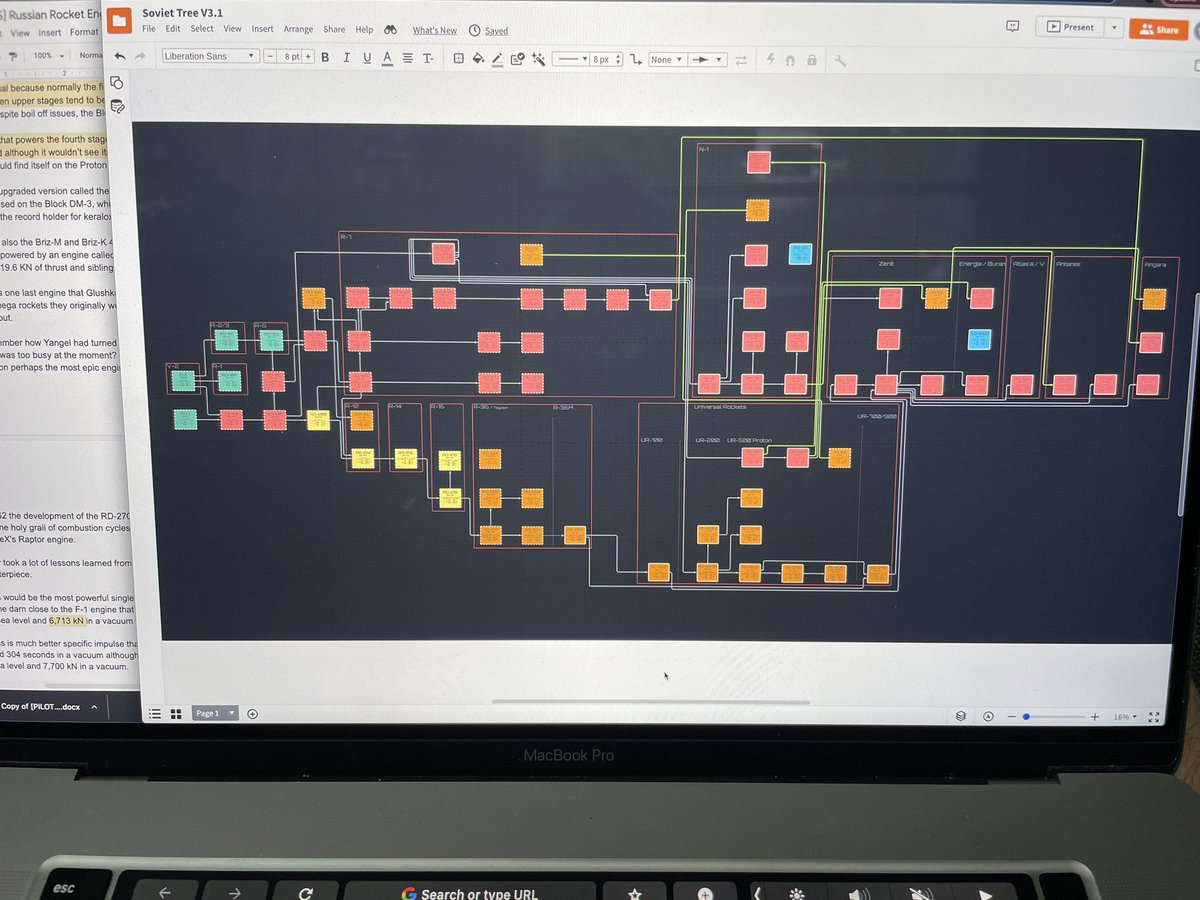The height and width of the screenshot is (900, 1200).
Task: Open the Insert menu in Lucidchart
Action: 262,29
